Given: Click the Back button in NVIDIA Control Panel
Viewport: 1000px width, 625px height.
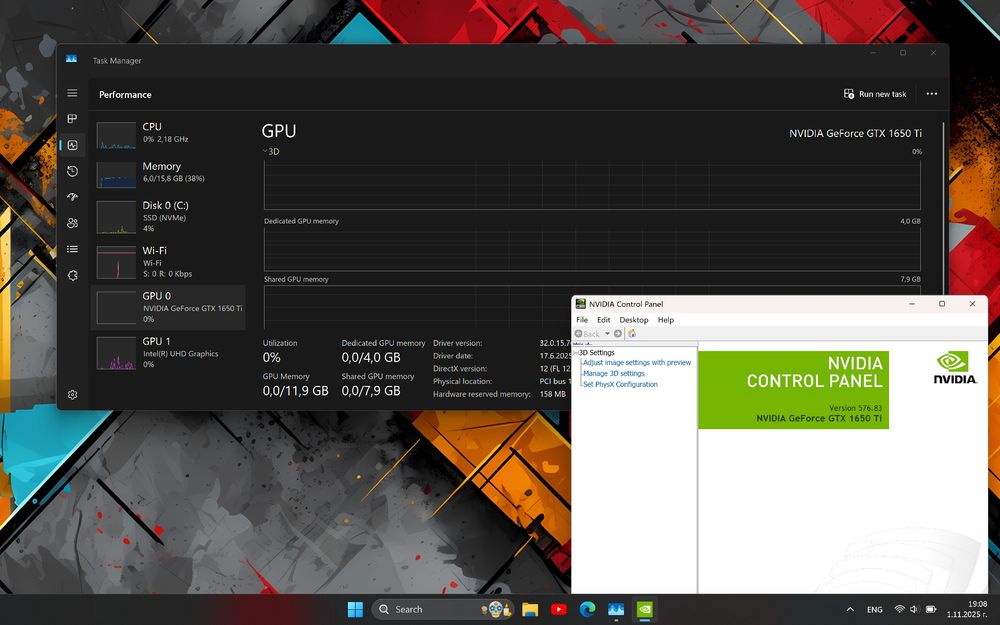Looking at the screenshot, I should coord(587,334).
